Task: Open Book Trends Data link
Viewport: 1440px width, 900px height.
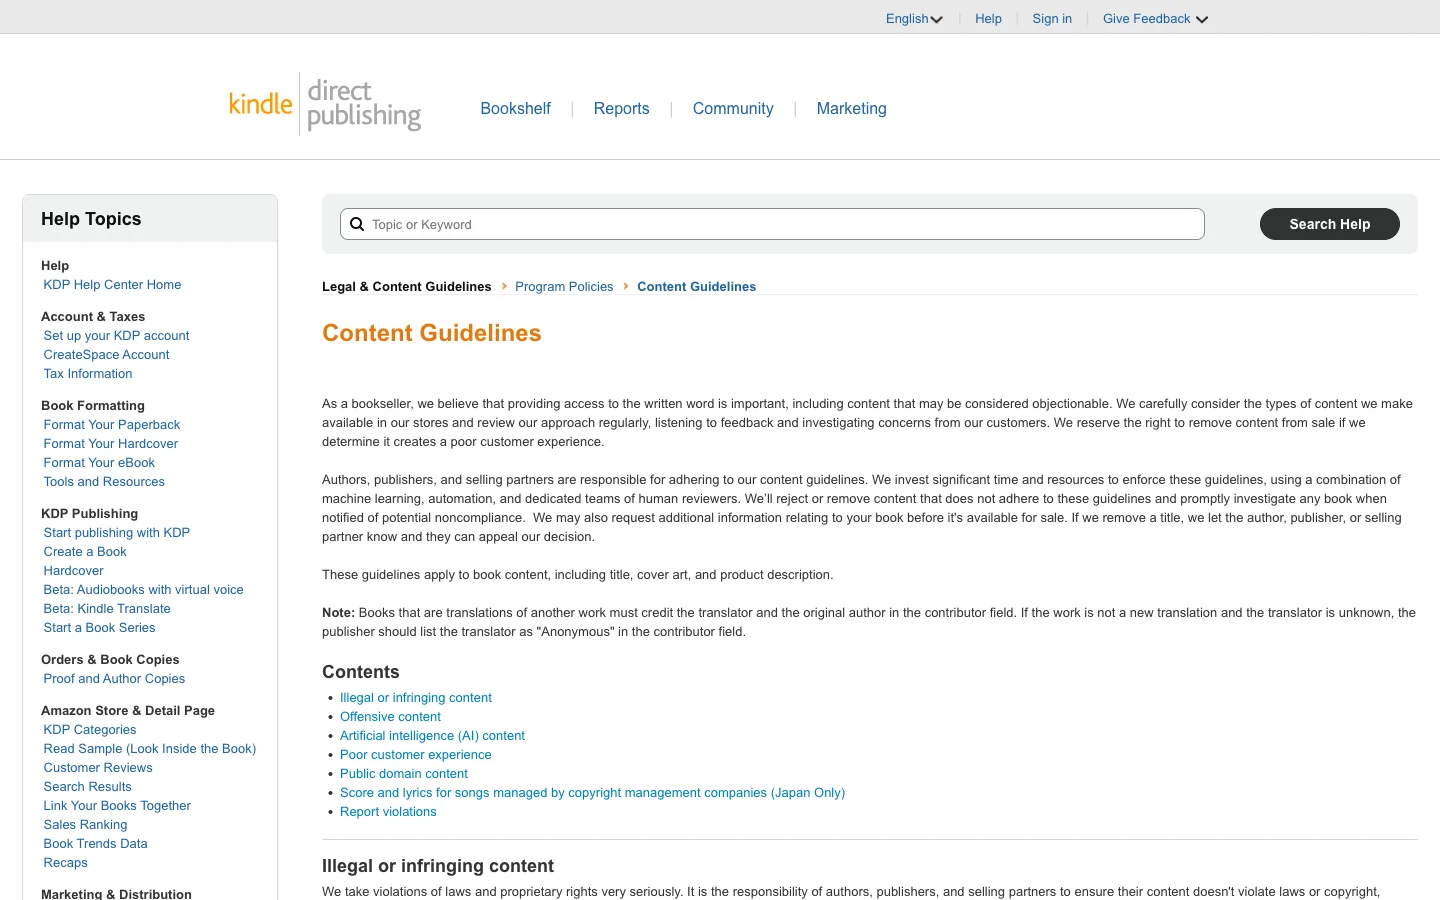Action: [x=95, y=844]
